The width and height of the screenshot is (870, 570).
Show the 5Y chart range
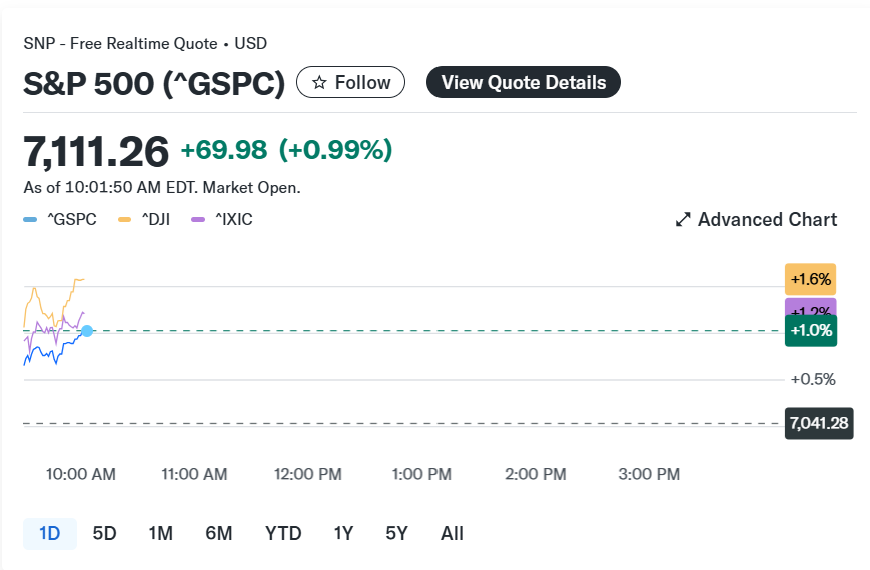coord(396,534)
